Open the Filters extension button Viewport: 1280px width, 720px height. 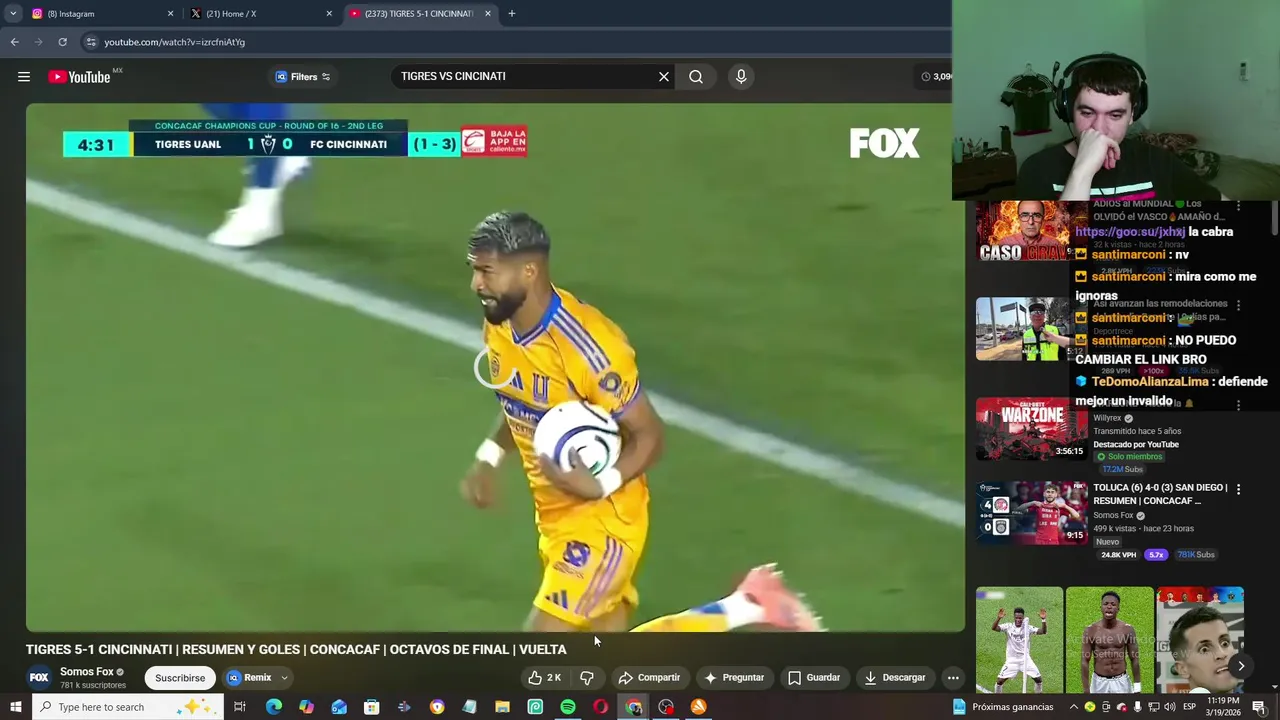click(303, 77)
